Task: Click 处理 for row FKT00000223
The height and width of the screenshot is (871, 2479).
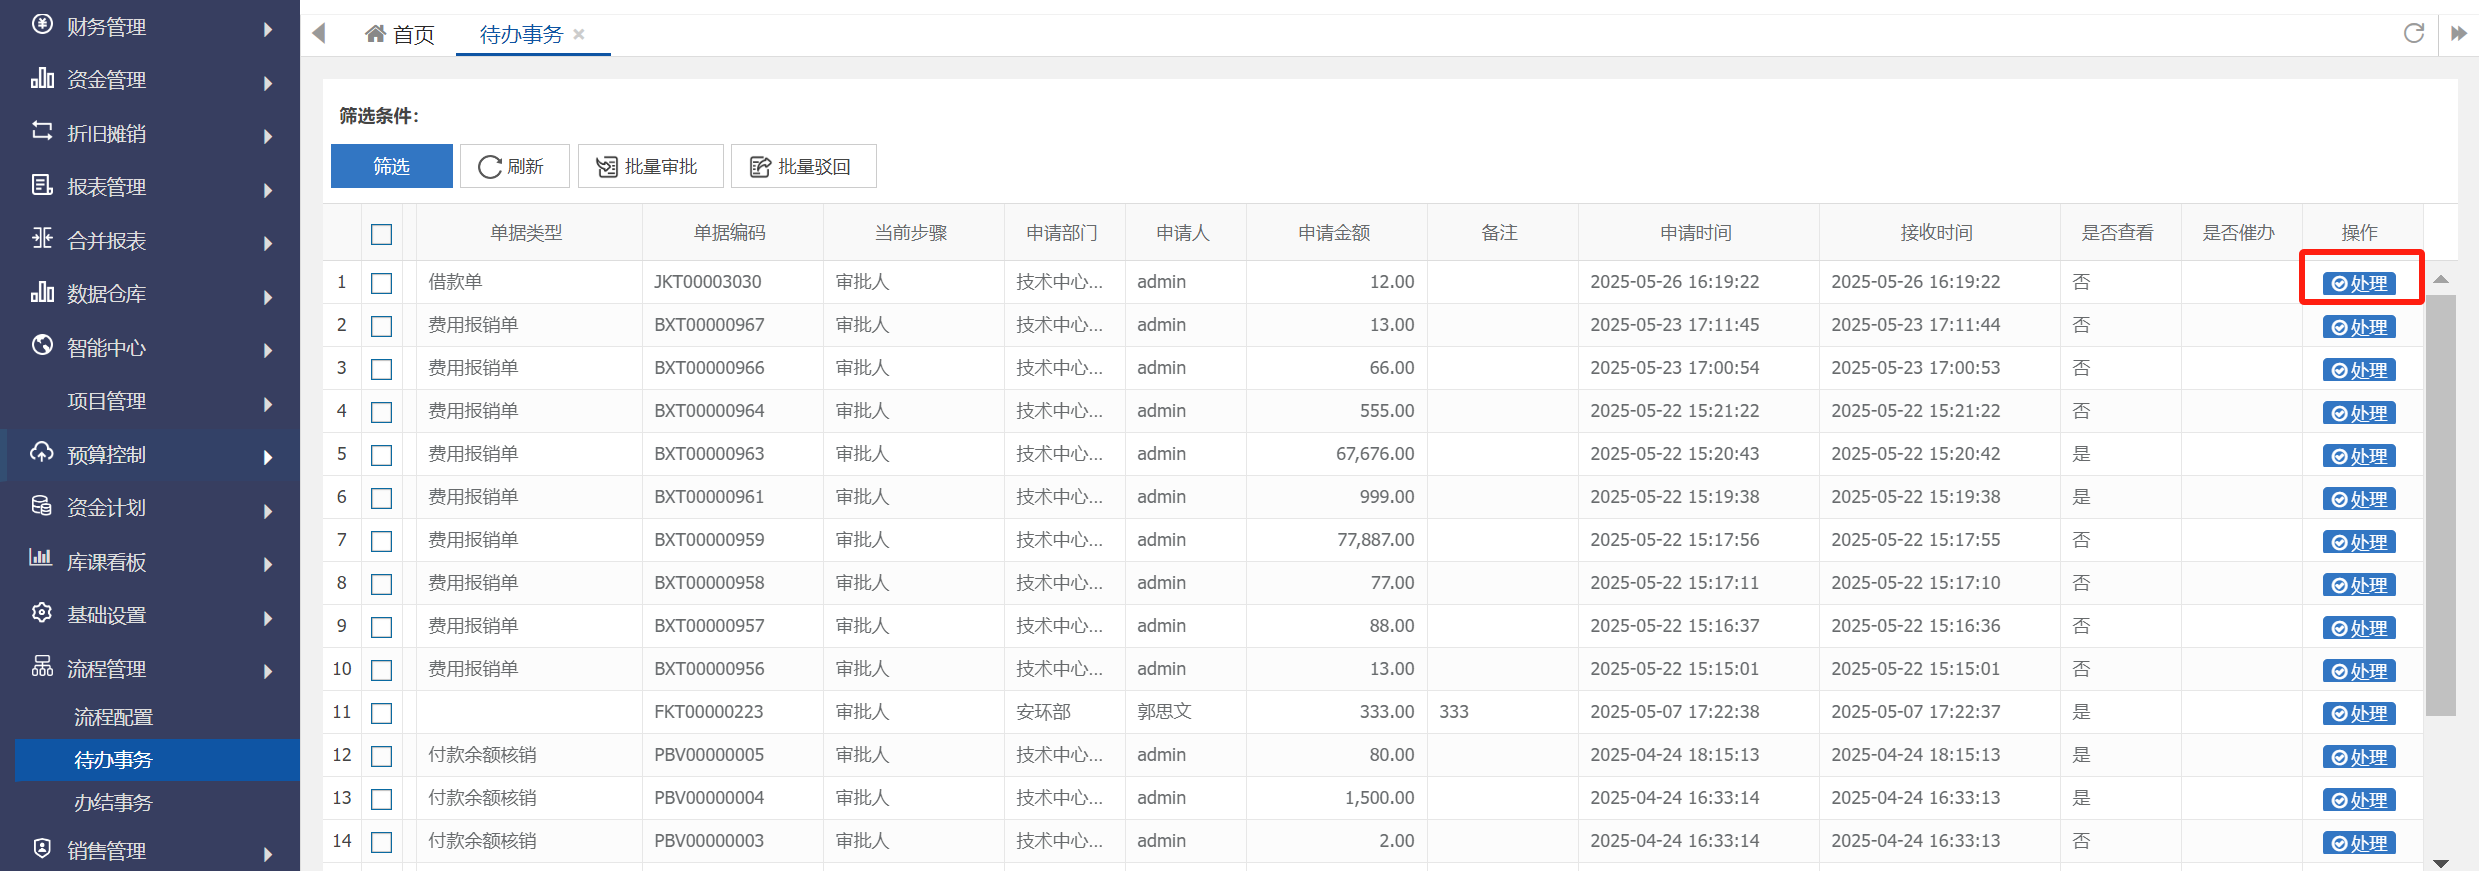Action: pyautogui.click(x=2358, y=714)
